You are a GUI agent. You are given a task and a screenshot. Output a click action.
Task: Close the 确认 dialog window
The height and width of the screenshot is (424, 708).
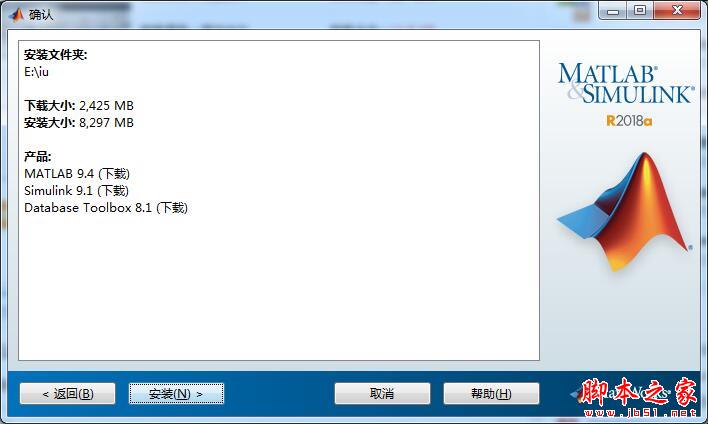(x=677, y=10)
